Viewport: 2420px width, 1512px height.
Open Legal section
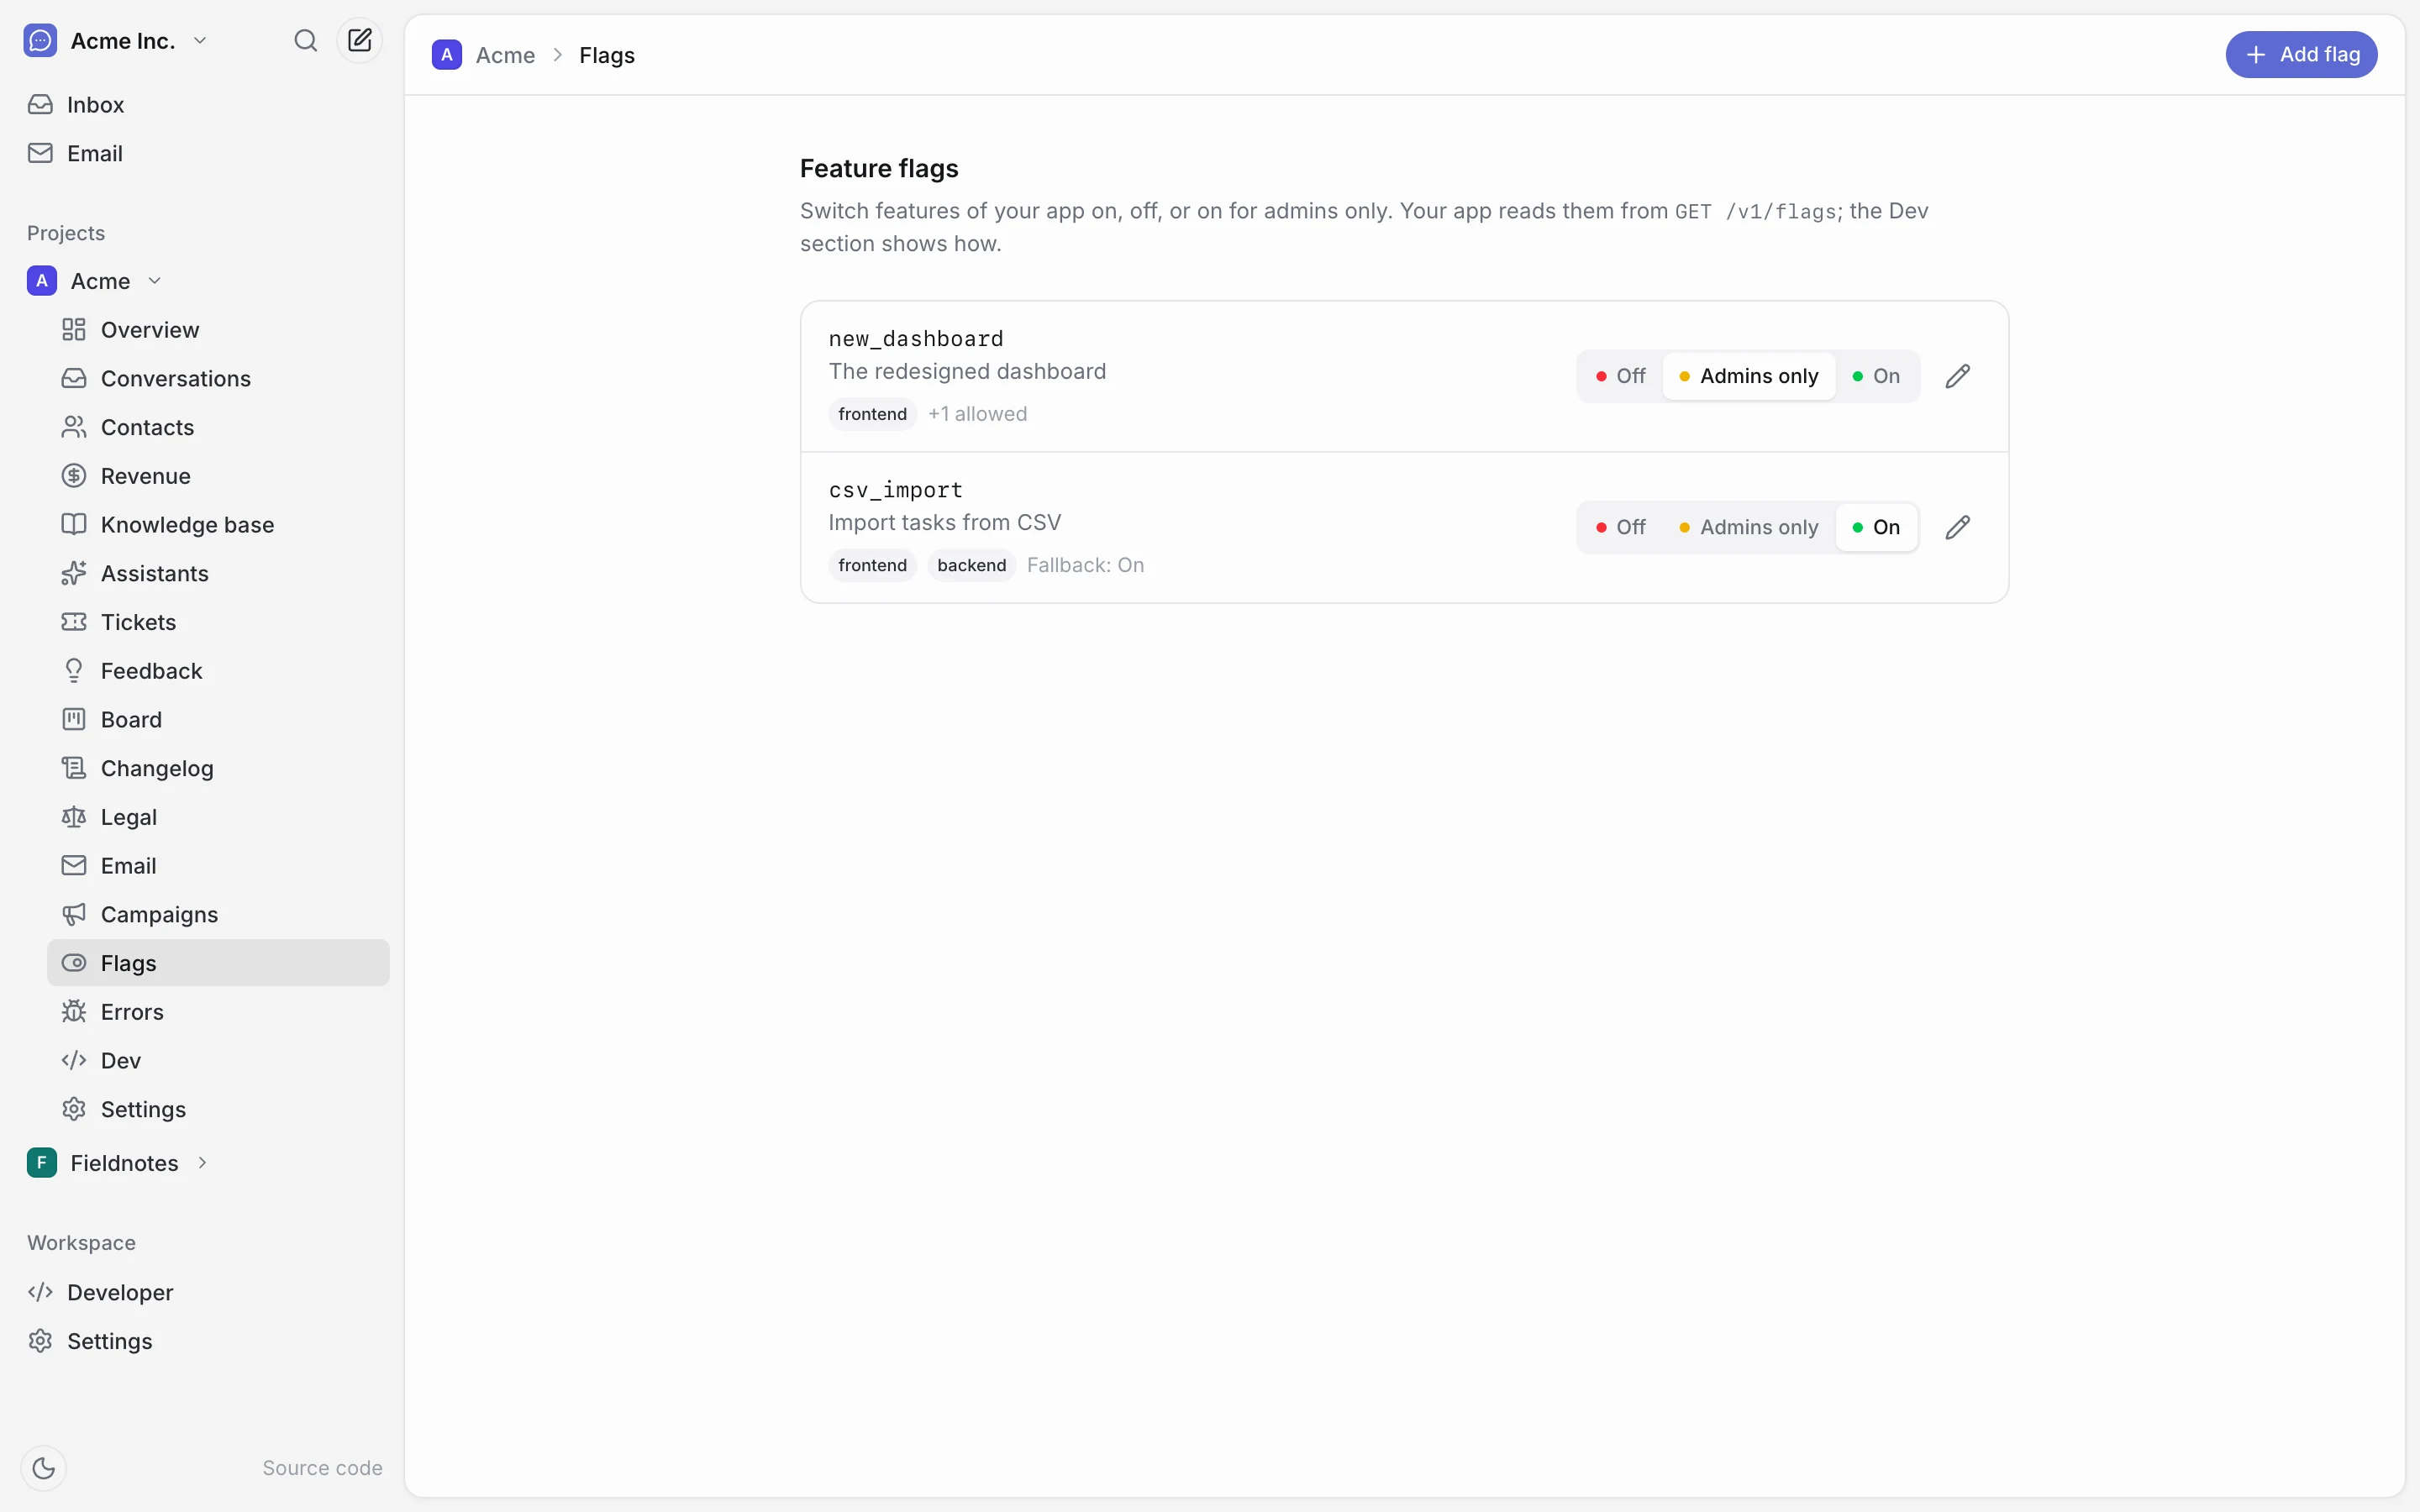coord(218,817)
